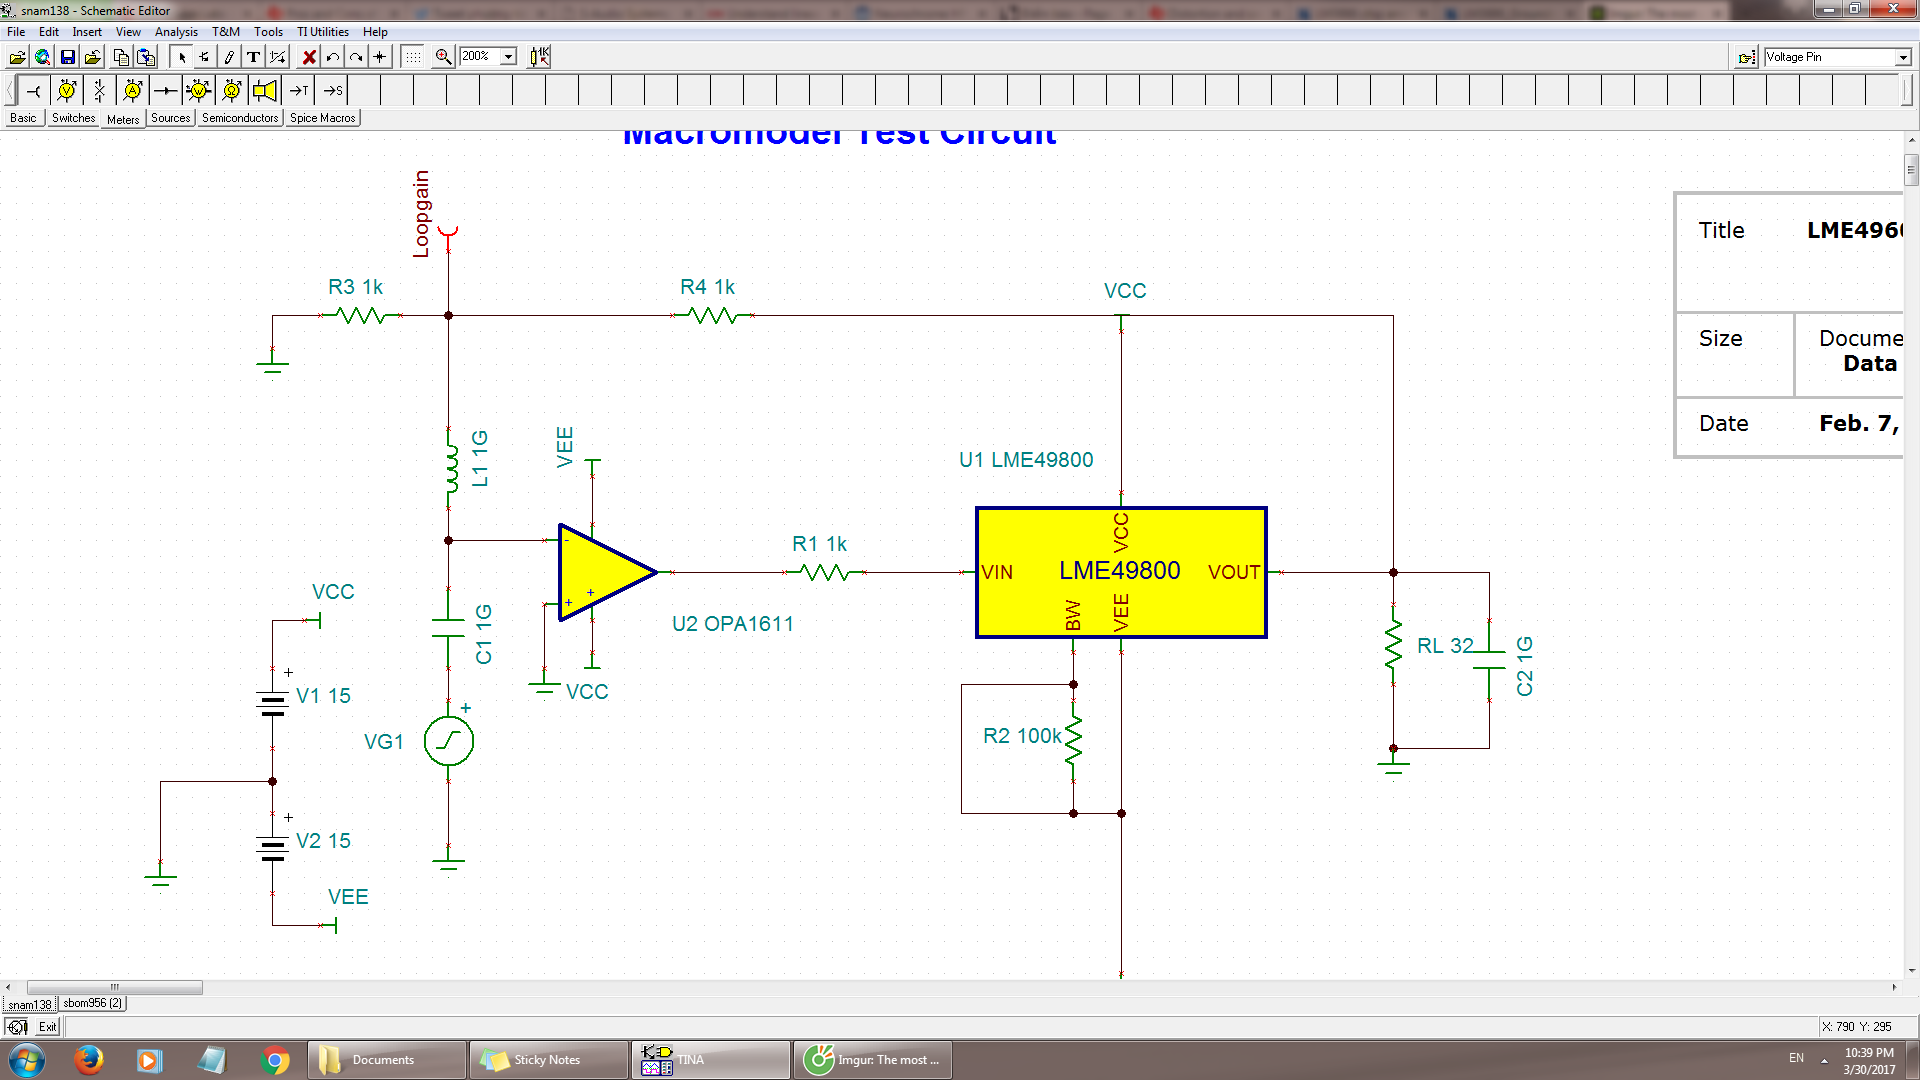Click the Copy icon in toolbar
Screen dimensions: 1920x1080
pyautogui.click(x=121, y=57)
